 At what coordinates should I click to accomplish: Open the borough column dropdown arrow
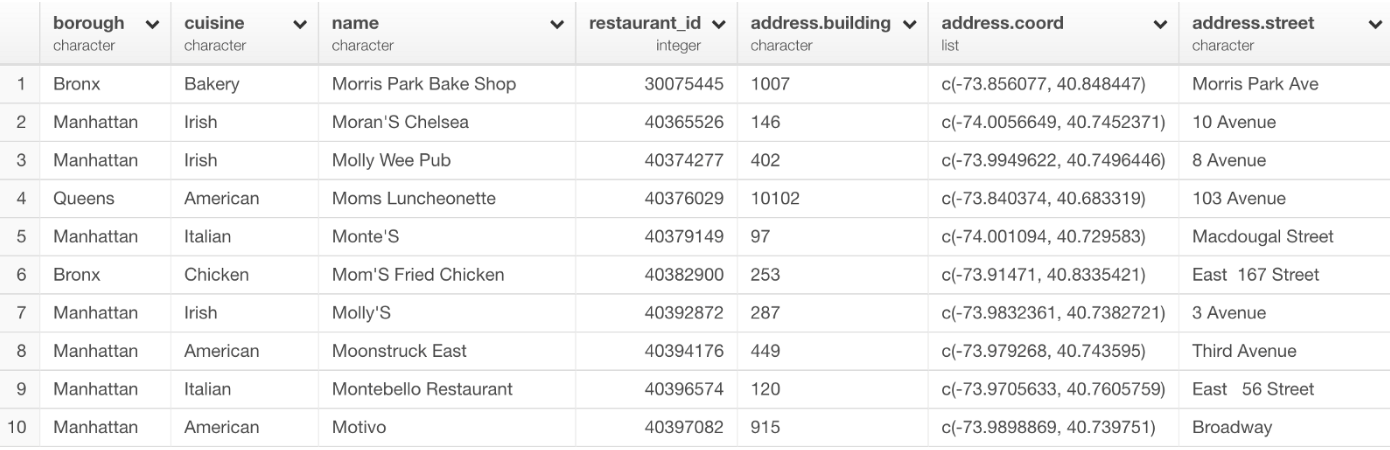[151, 24]
